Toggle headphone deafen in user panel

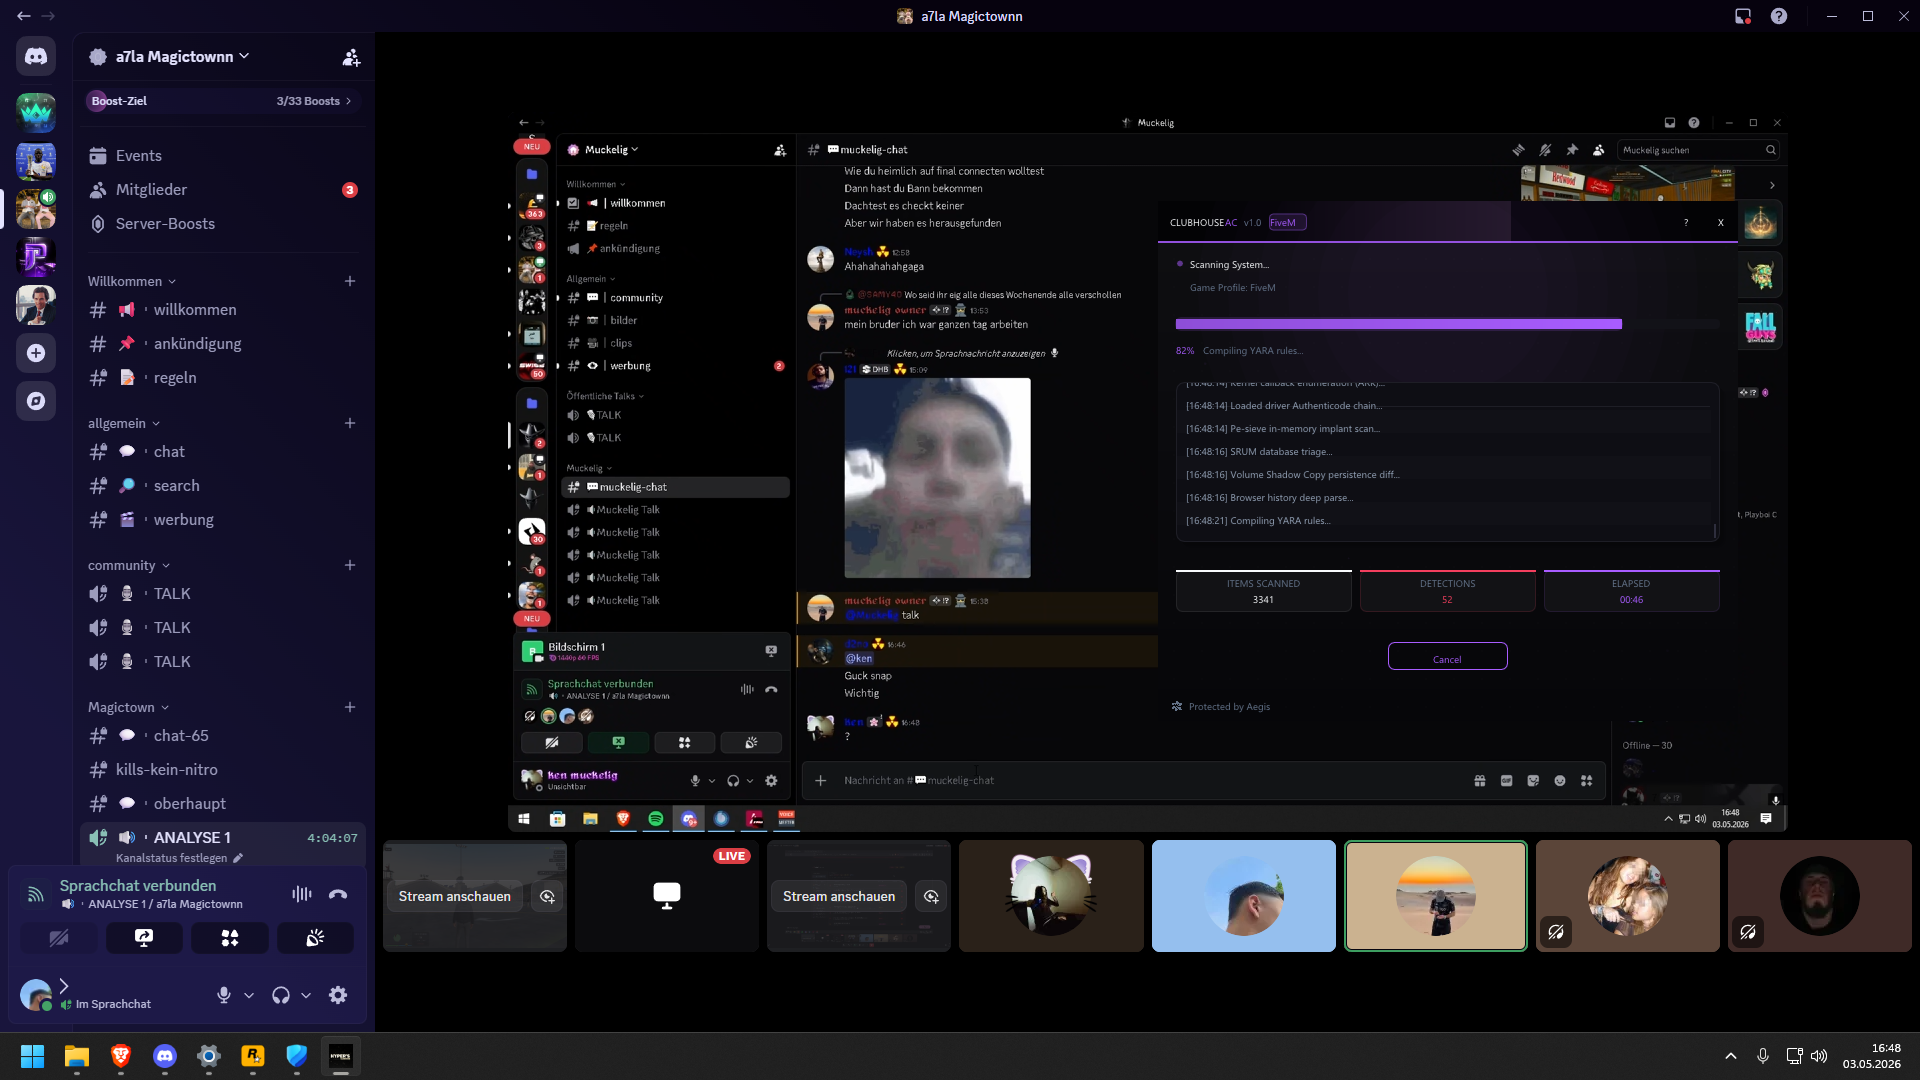coord(281,996)
